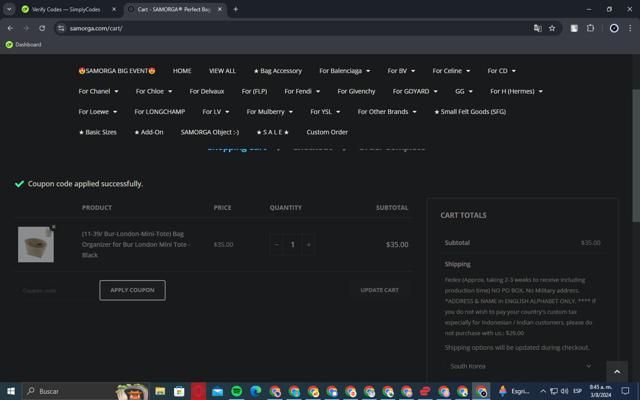The height and width of the screenshot is (400, 640).
Task: Go back with the browser back arrow
Action: [10, 28]
